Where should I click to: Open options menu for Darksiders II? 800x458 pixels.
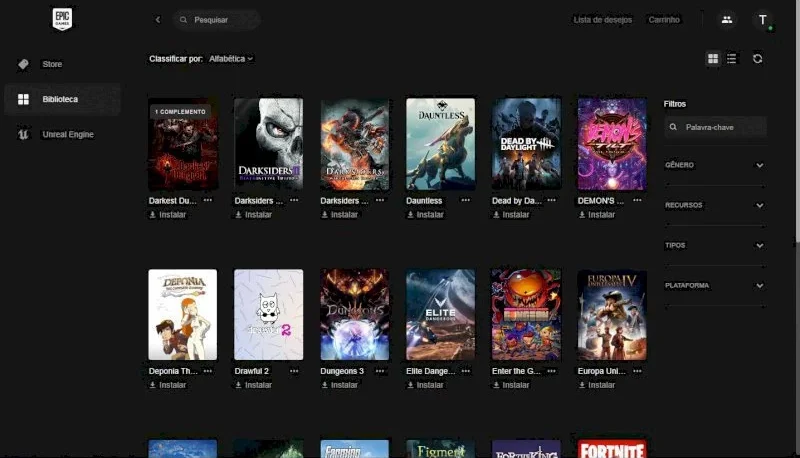click(294, 200)
